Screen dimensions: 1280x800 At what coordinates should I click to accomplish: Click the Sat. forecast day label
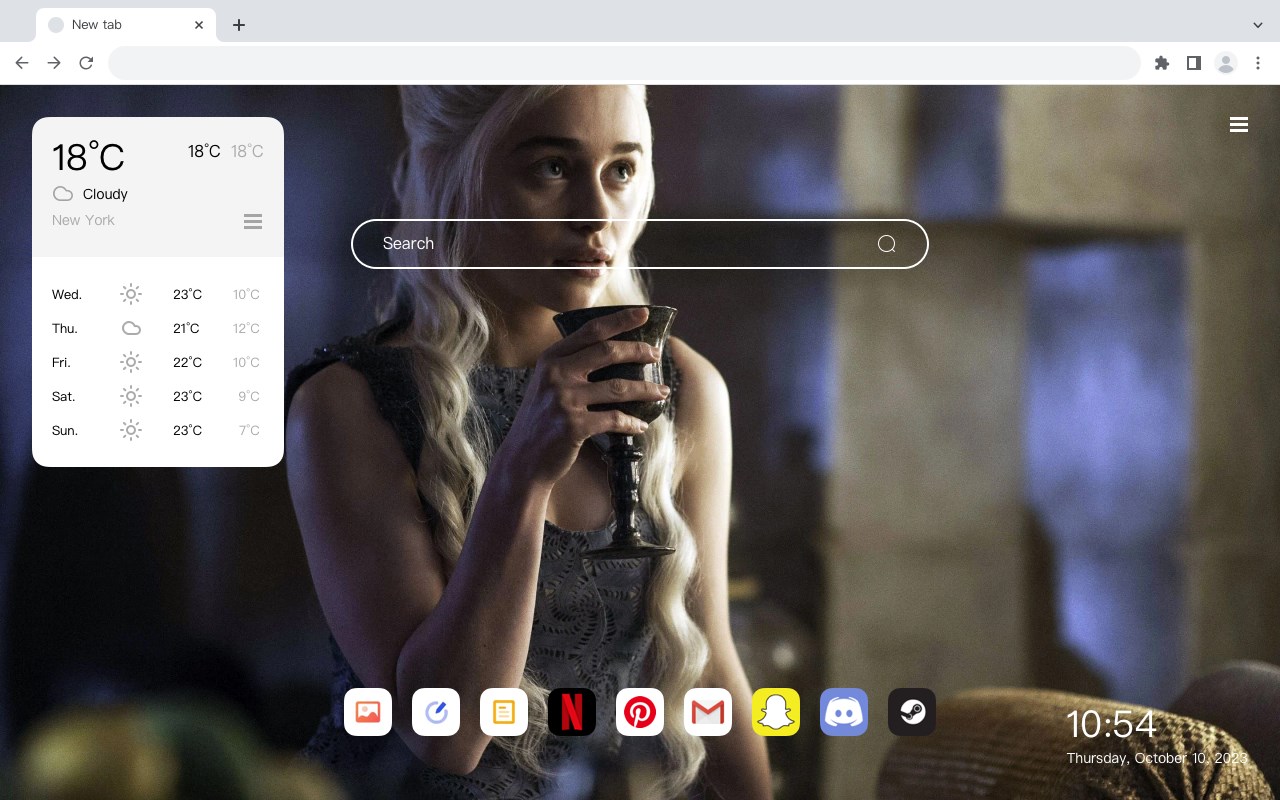[64, 396]
